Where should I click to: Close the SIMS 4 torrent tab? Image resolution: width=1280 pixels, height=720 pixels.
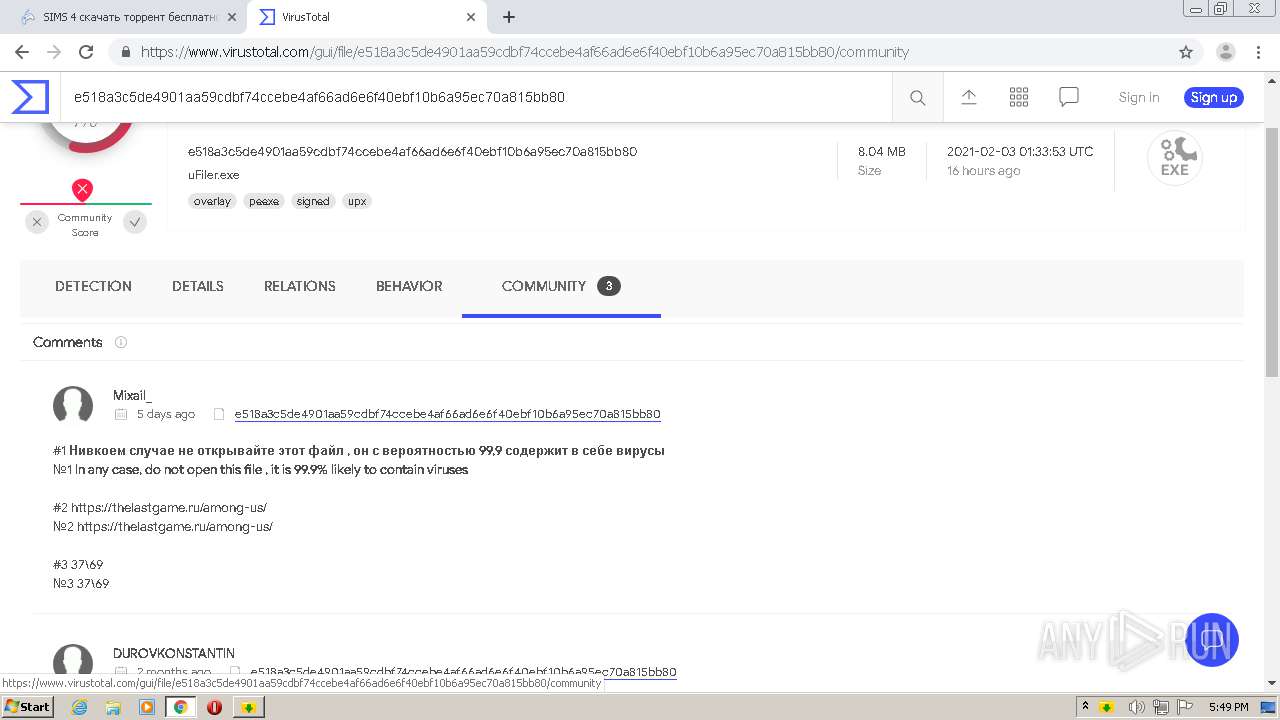(232, 17)
